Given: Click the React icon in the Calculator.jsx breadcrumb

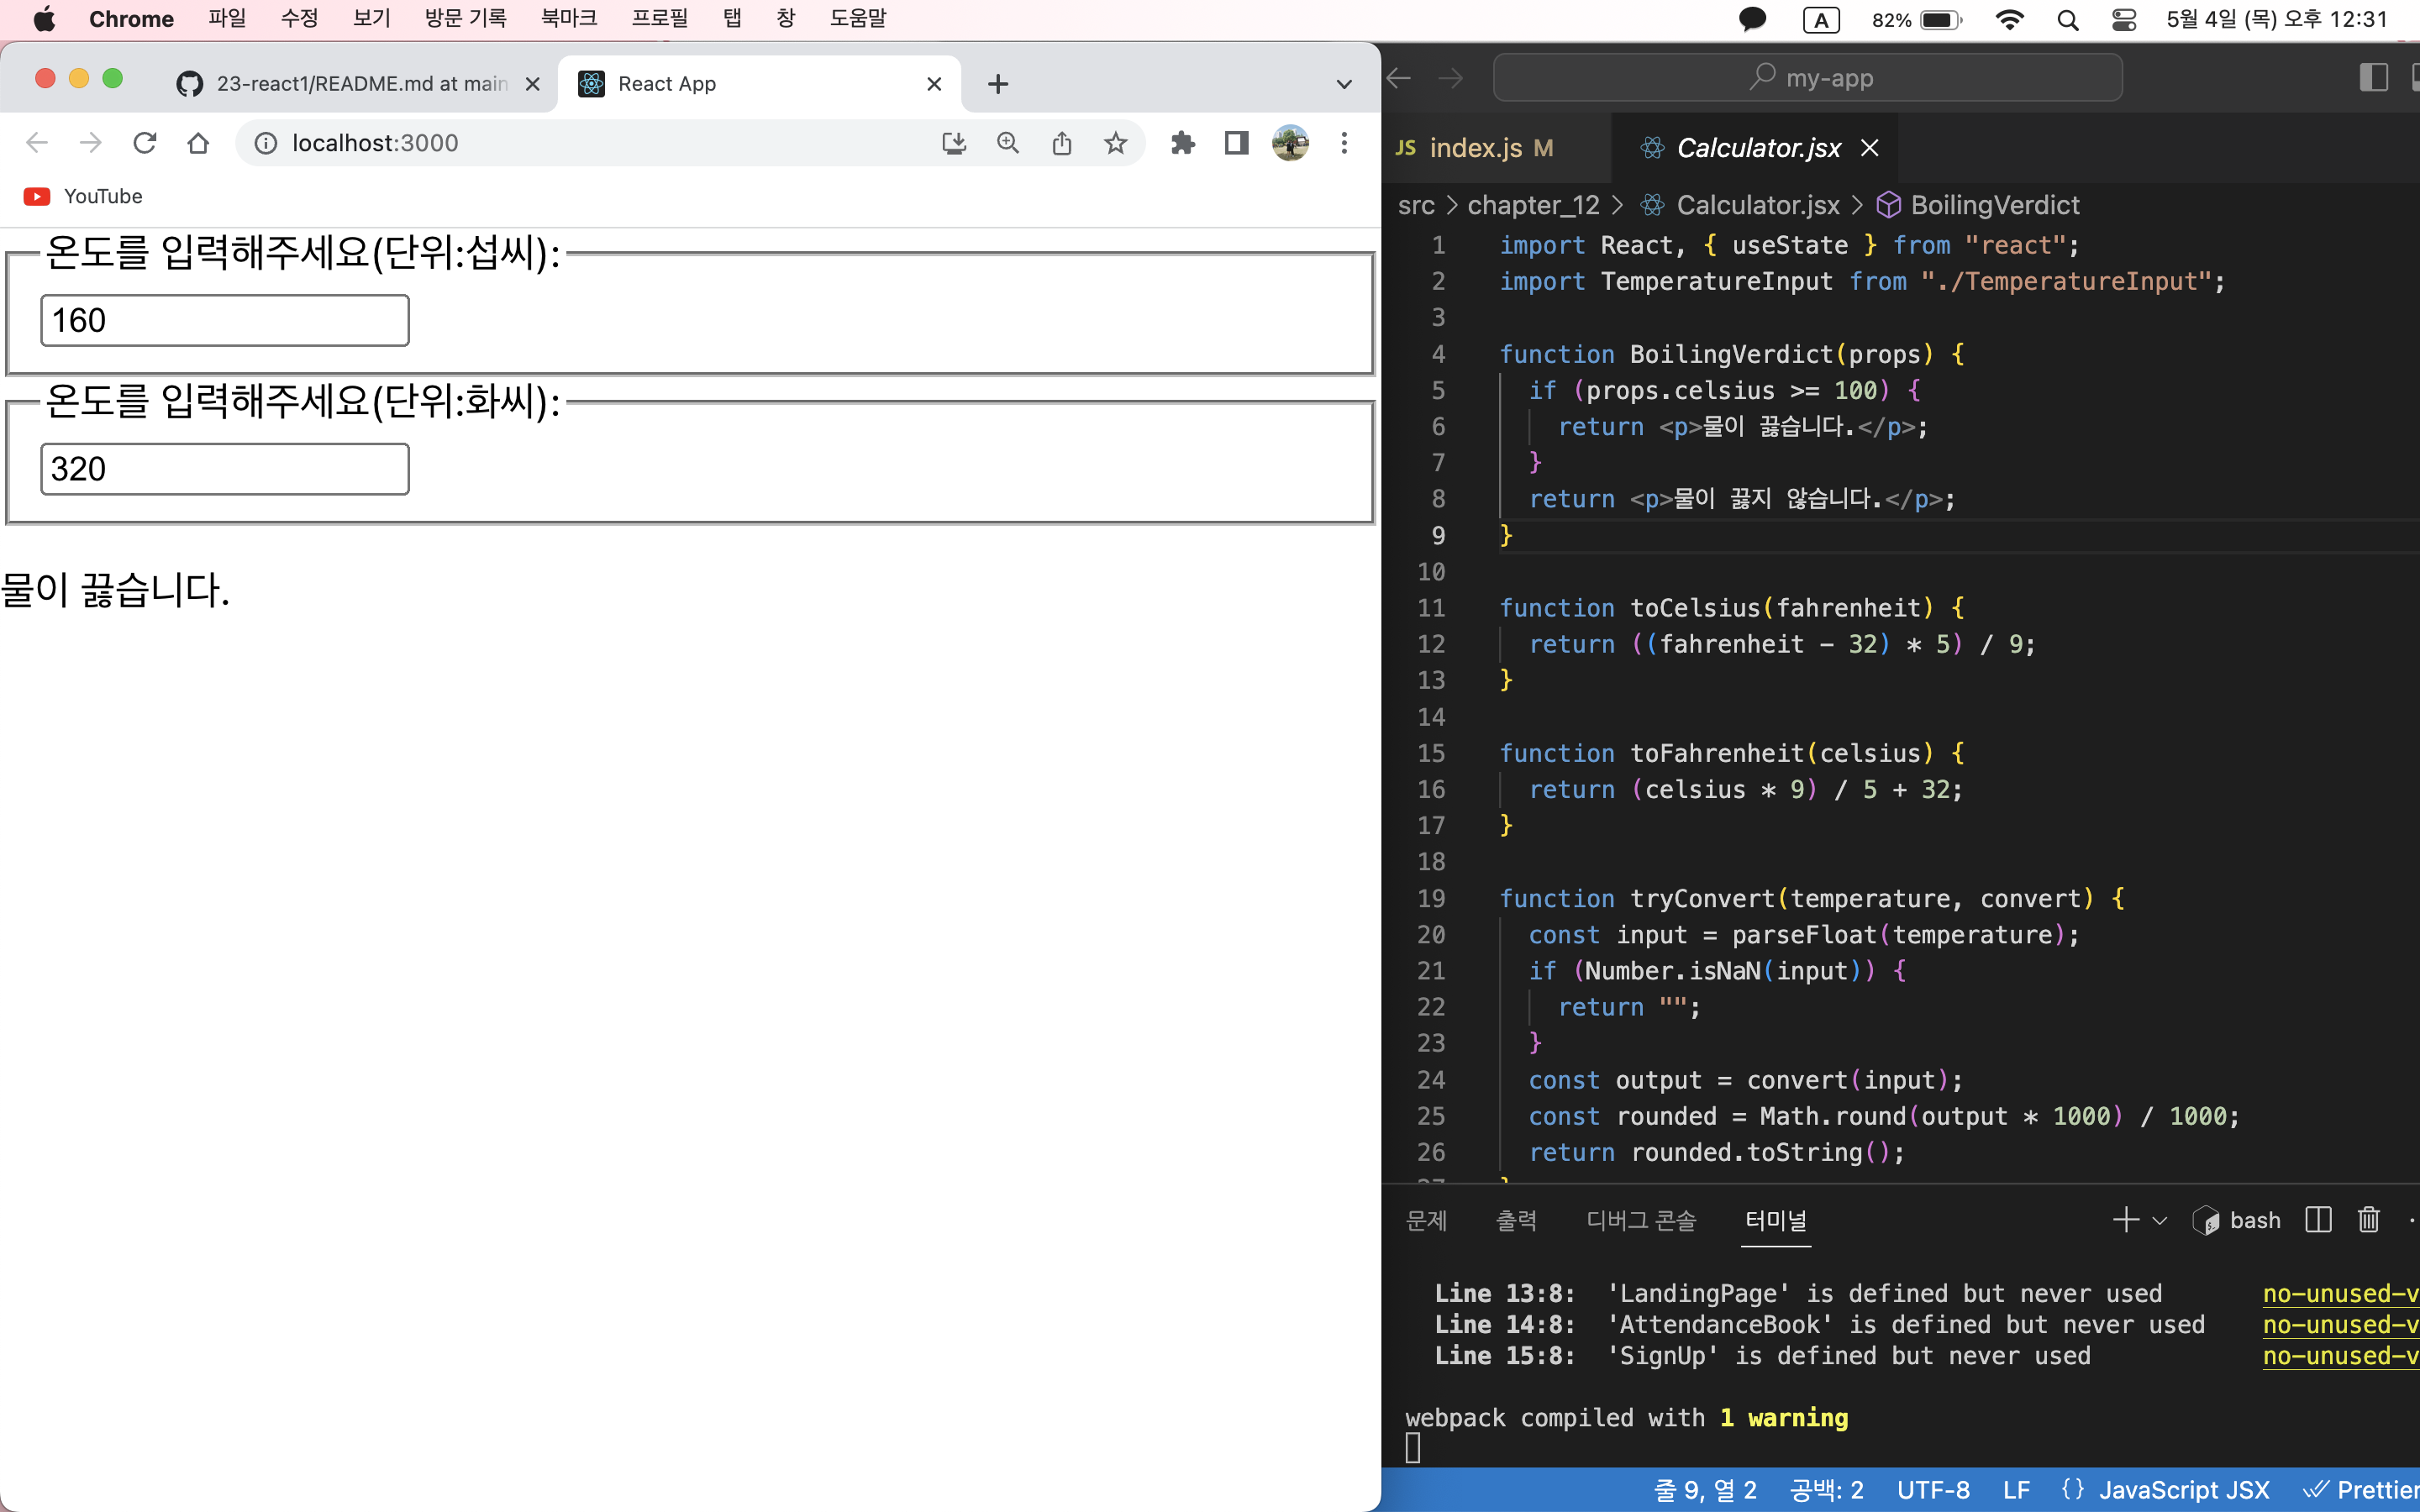Looking at the screenshot, I should pos(1652,205).
